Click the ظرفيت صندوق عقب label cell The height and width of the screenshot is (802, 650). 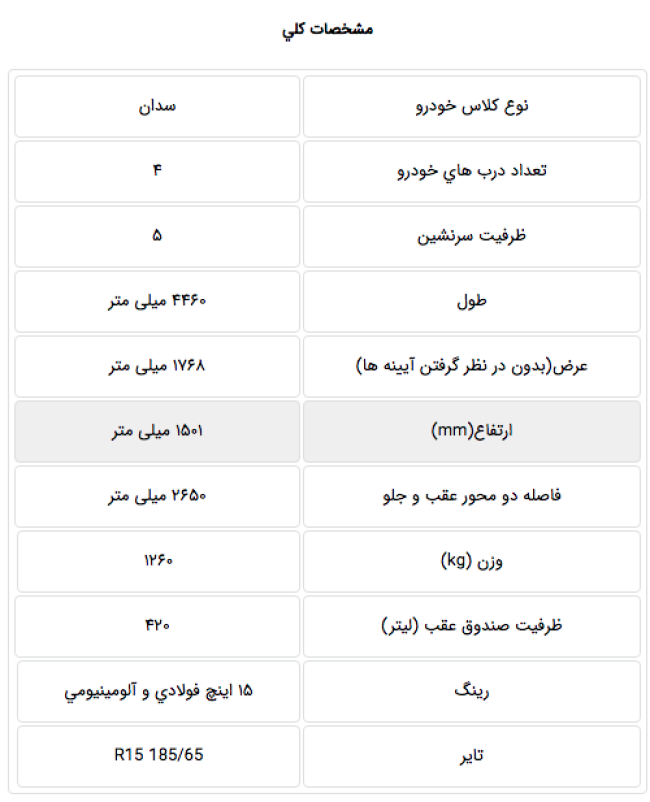point(471,626)
